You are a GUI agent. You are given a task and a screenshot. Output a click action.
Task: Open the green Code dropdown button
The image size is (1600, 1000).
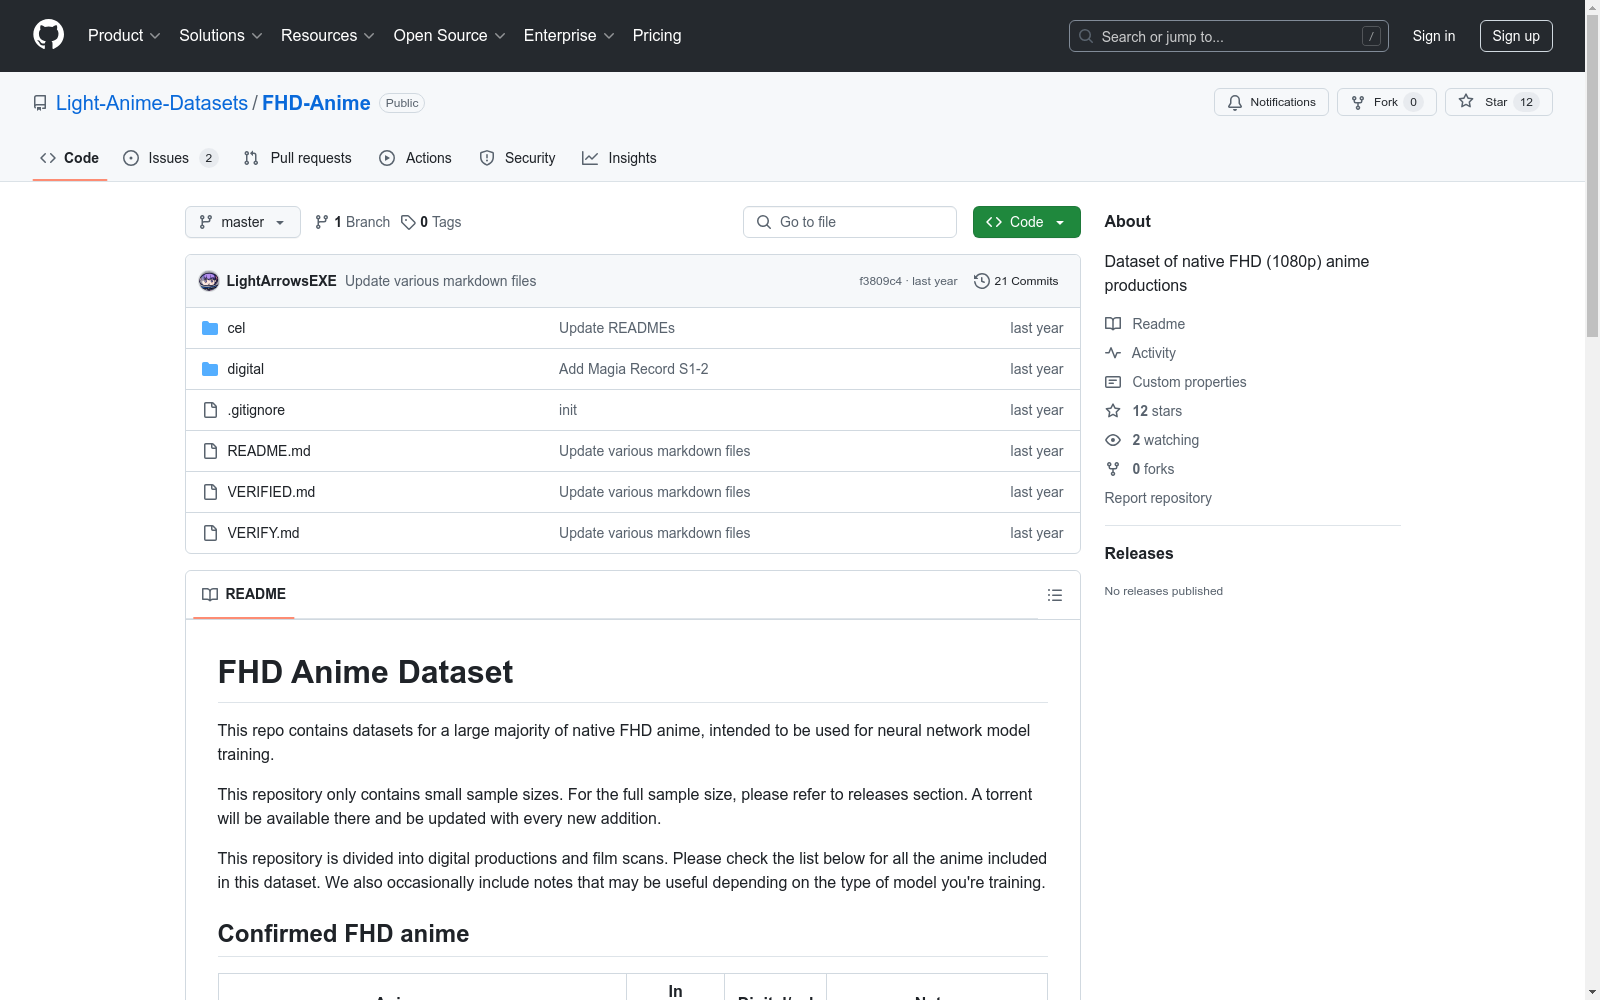[1026, 222]
